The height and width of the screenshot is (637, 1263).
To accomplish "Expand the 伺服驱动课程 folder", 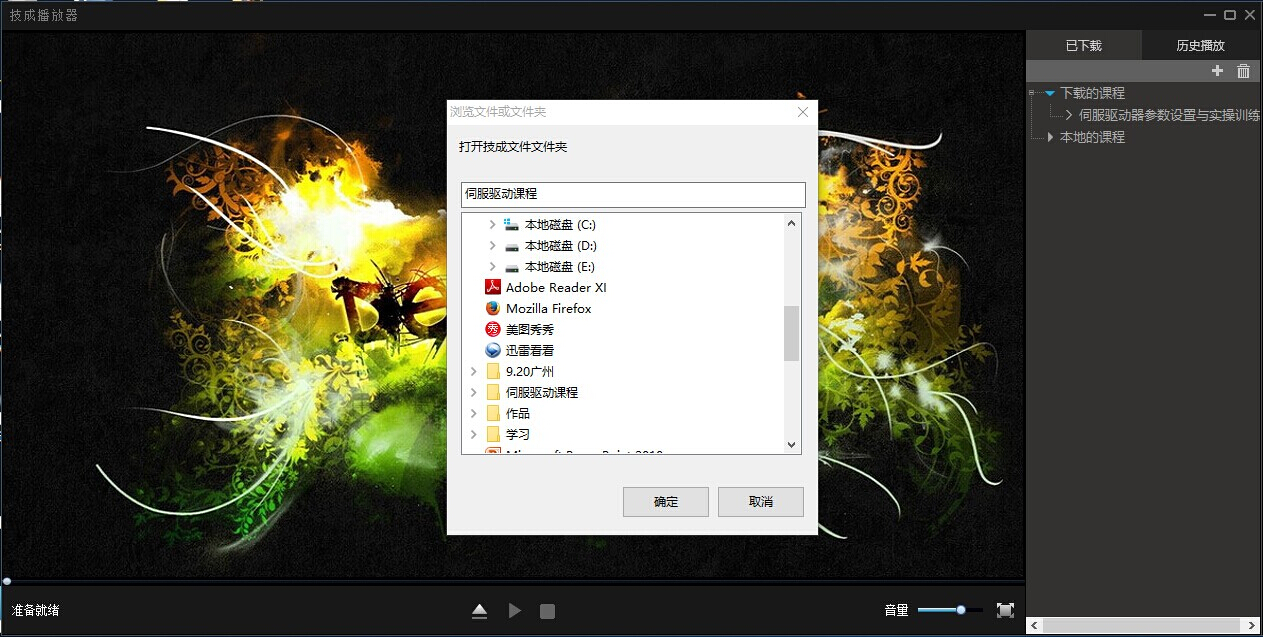I will 474,393.
